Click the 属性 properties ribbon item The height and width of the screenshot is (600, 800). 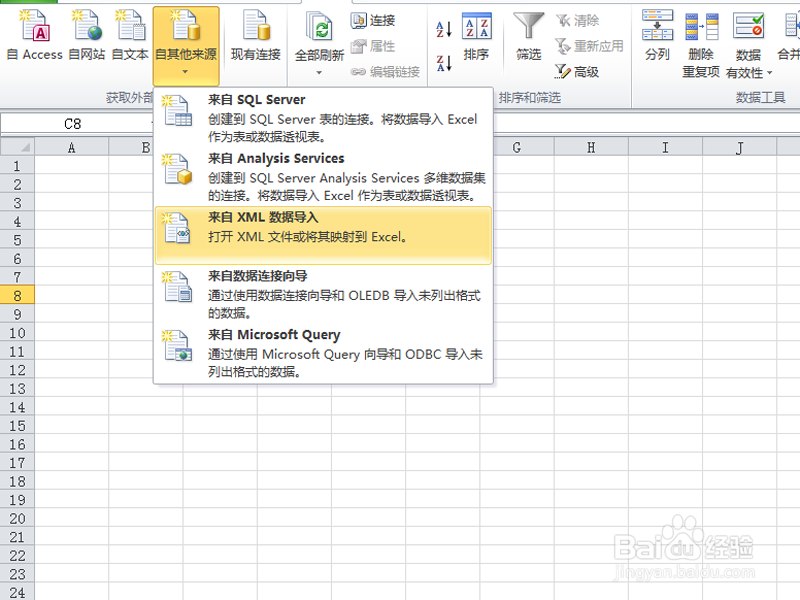pyautogui.click(x=373, y=46)
